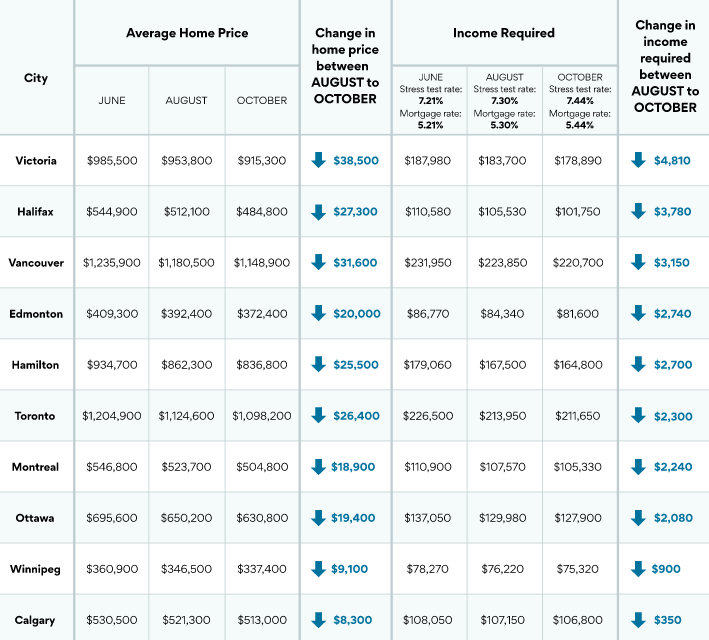The width and height of the screenshot is (709, 640).
Task: Click the Winnipeg row label
Action: [38, 568]
